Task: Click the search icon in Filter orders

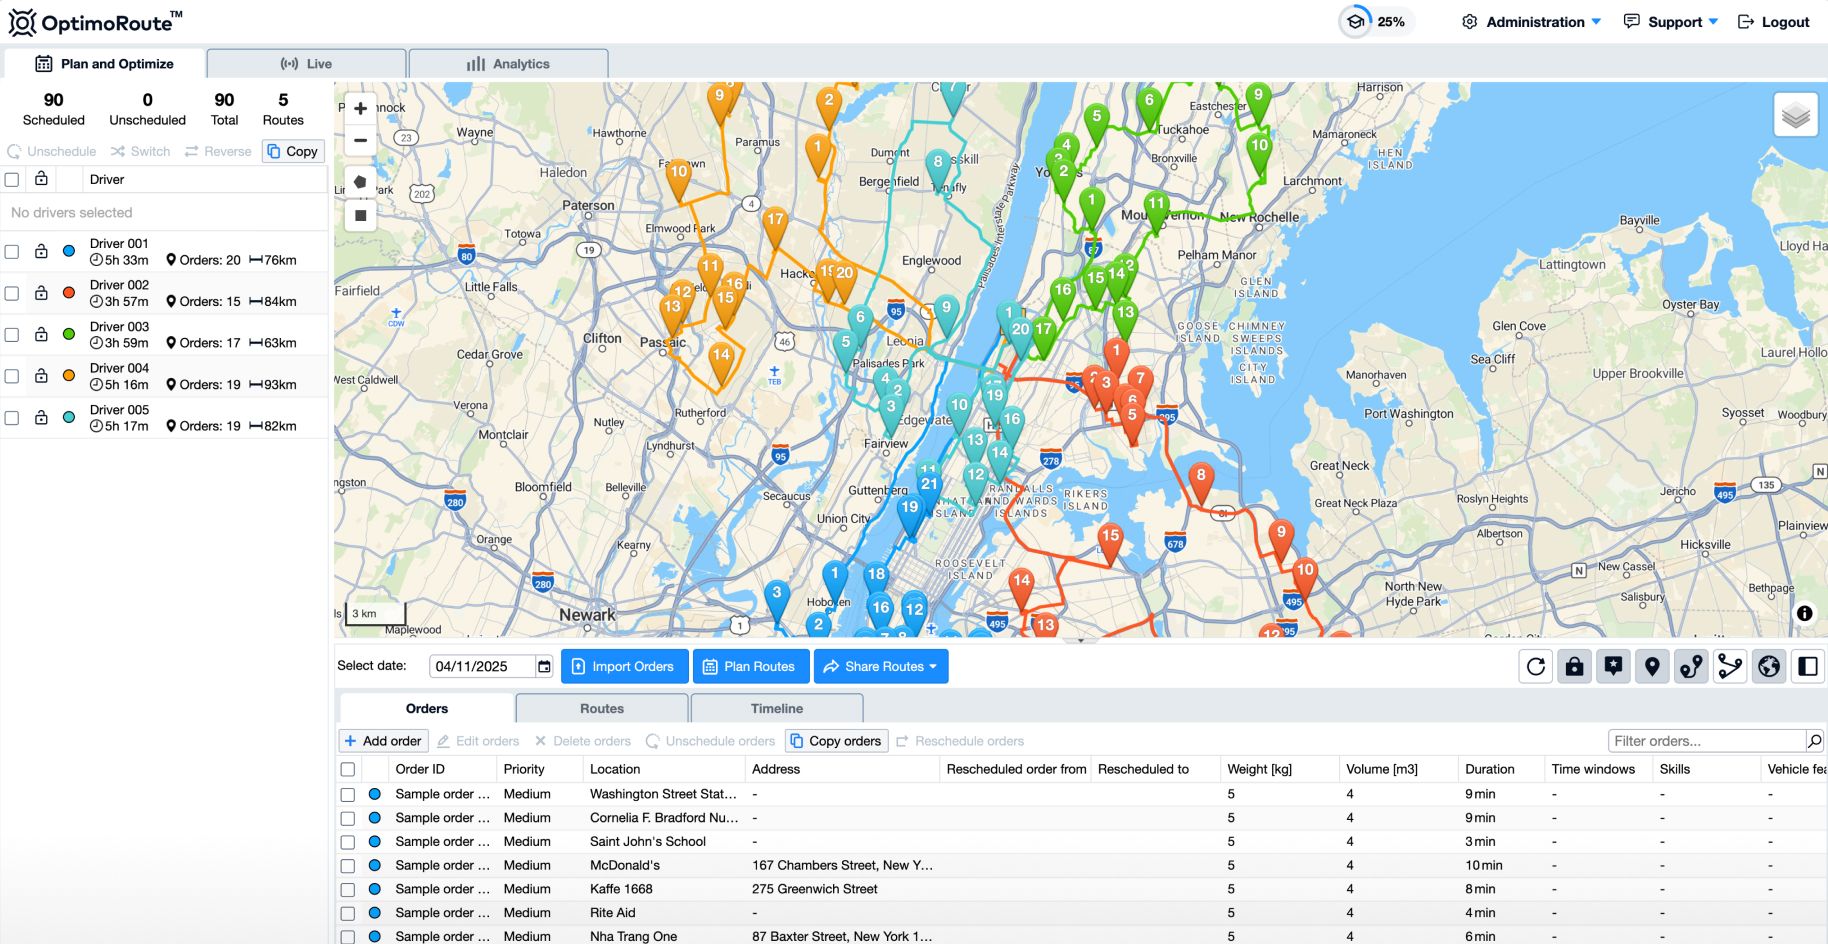Action: point(1814,741)
